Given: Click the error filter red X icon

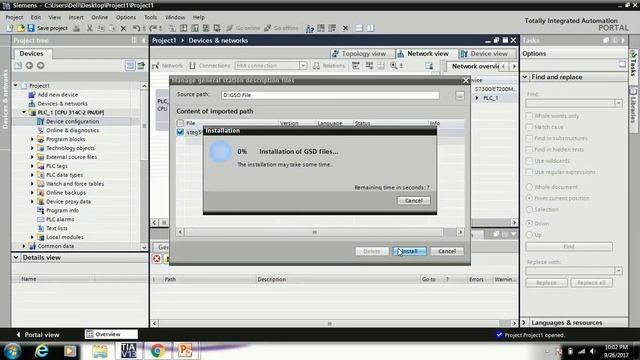Looking at the screenshot, I should point(157,258).
